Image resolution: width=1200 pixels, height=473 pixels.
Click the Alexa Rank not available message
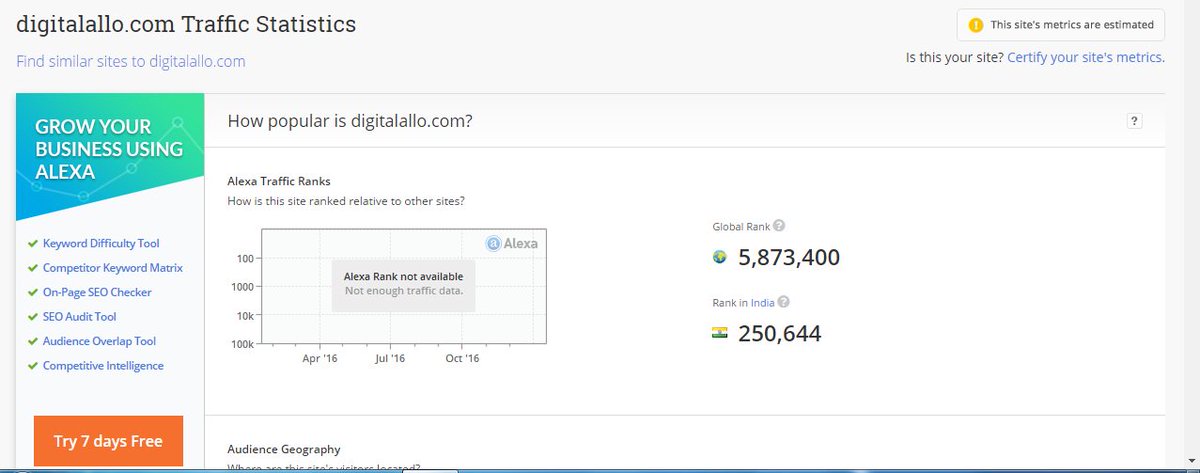coord(403,284)
